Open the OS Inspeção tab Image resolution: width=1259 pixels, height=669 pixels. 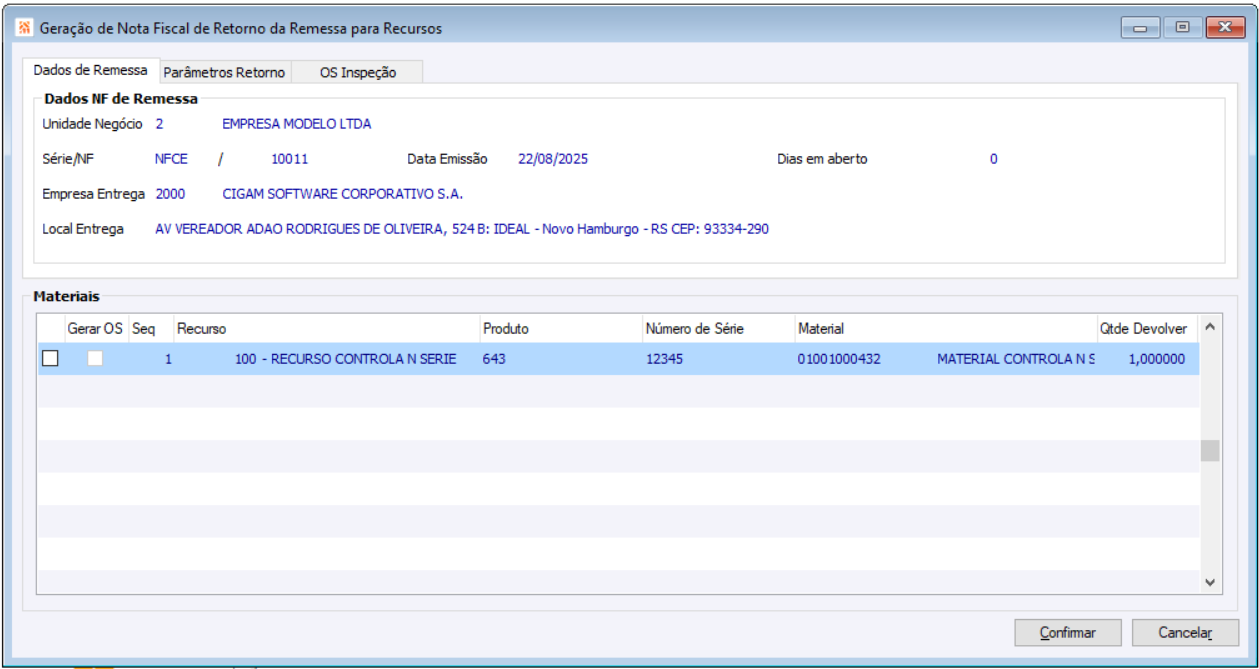point(358,72)
